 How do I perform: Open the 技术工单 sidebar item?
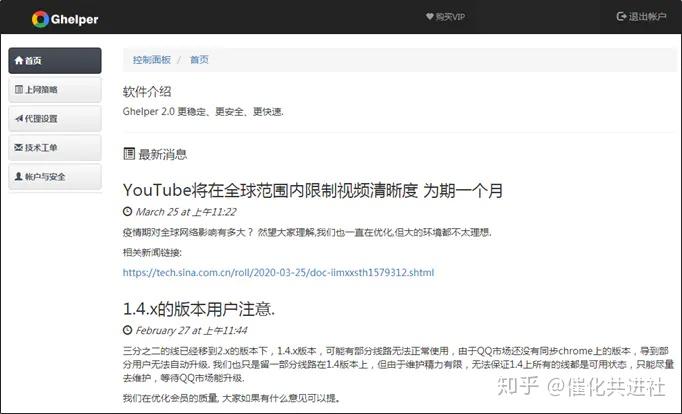pyautogui.click(x=55, y=147)
